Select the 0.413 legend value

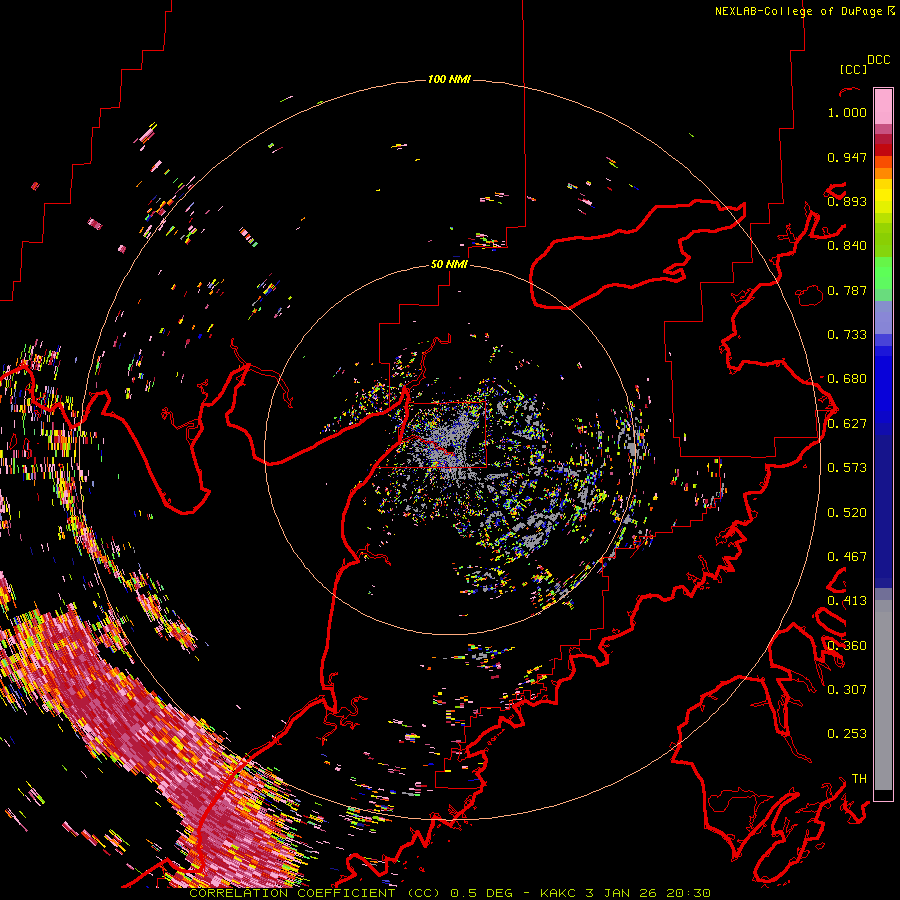pos(847,601)
